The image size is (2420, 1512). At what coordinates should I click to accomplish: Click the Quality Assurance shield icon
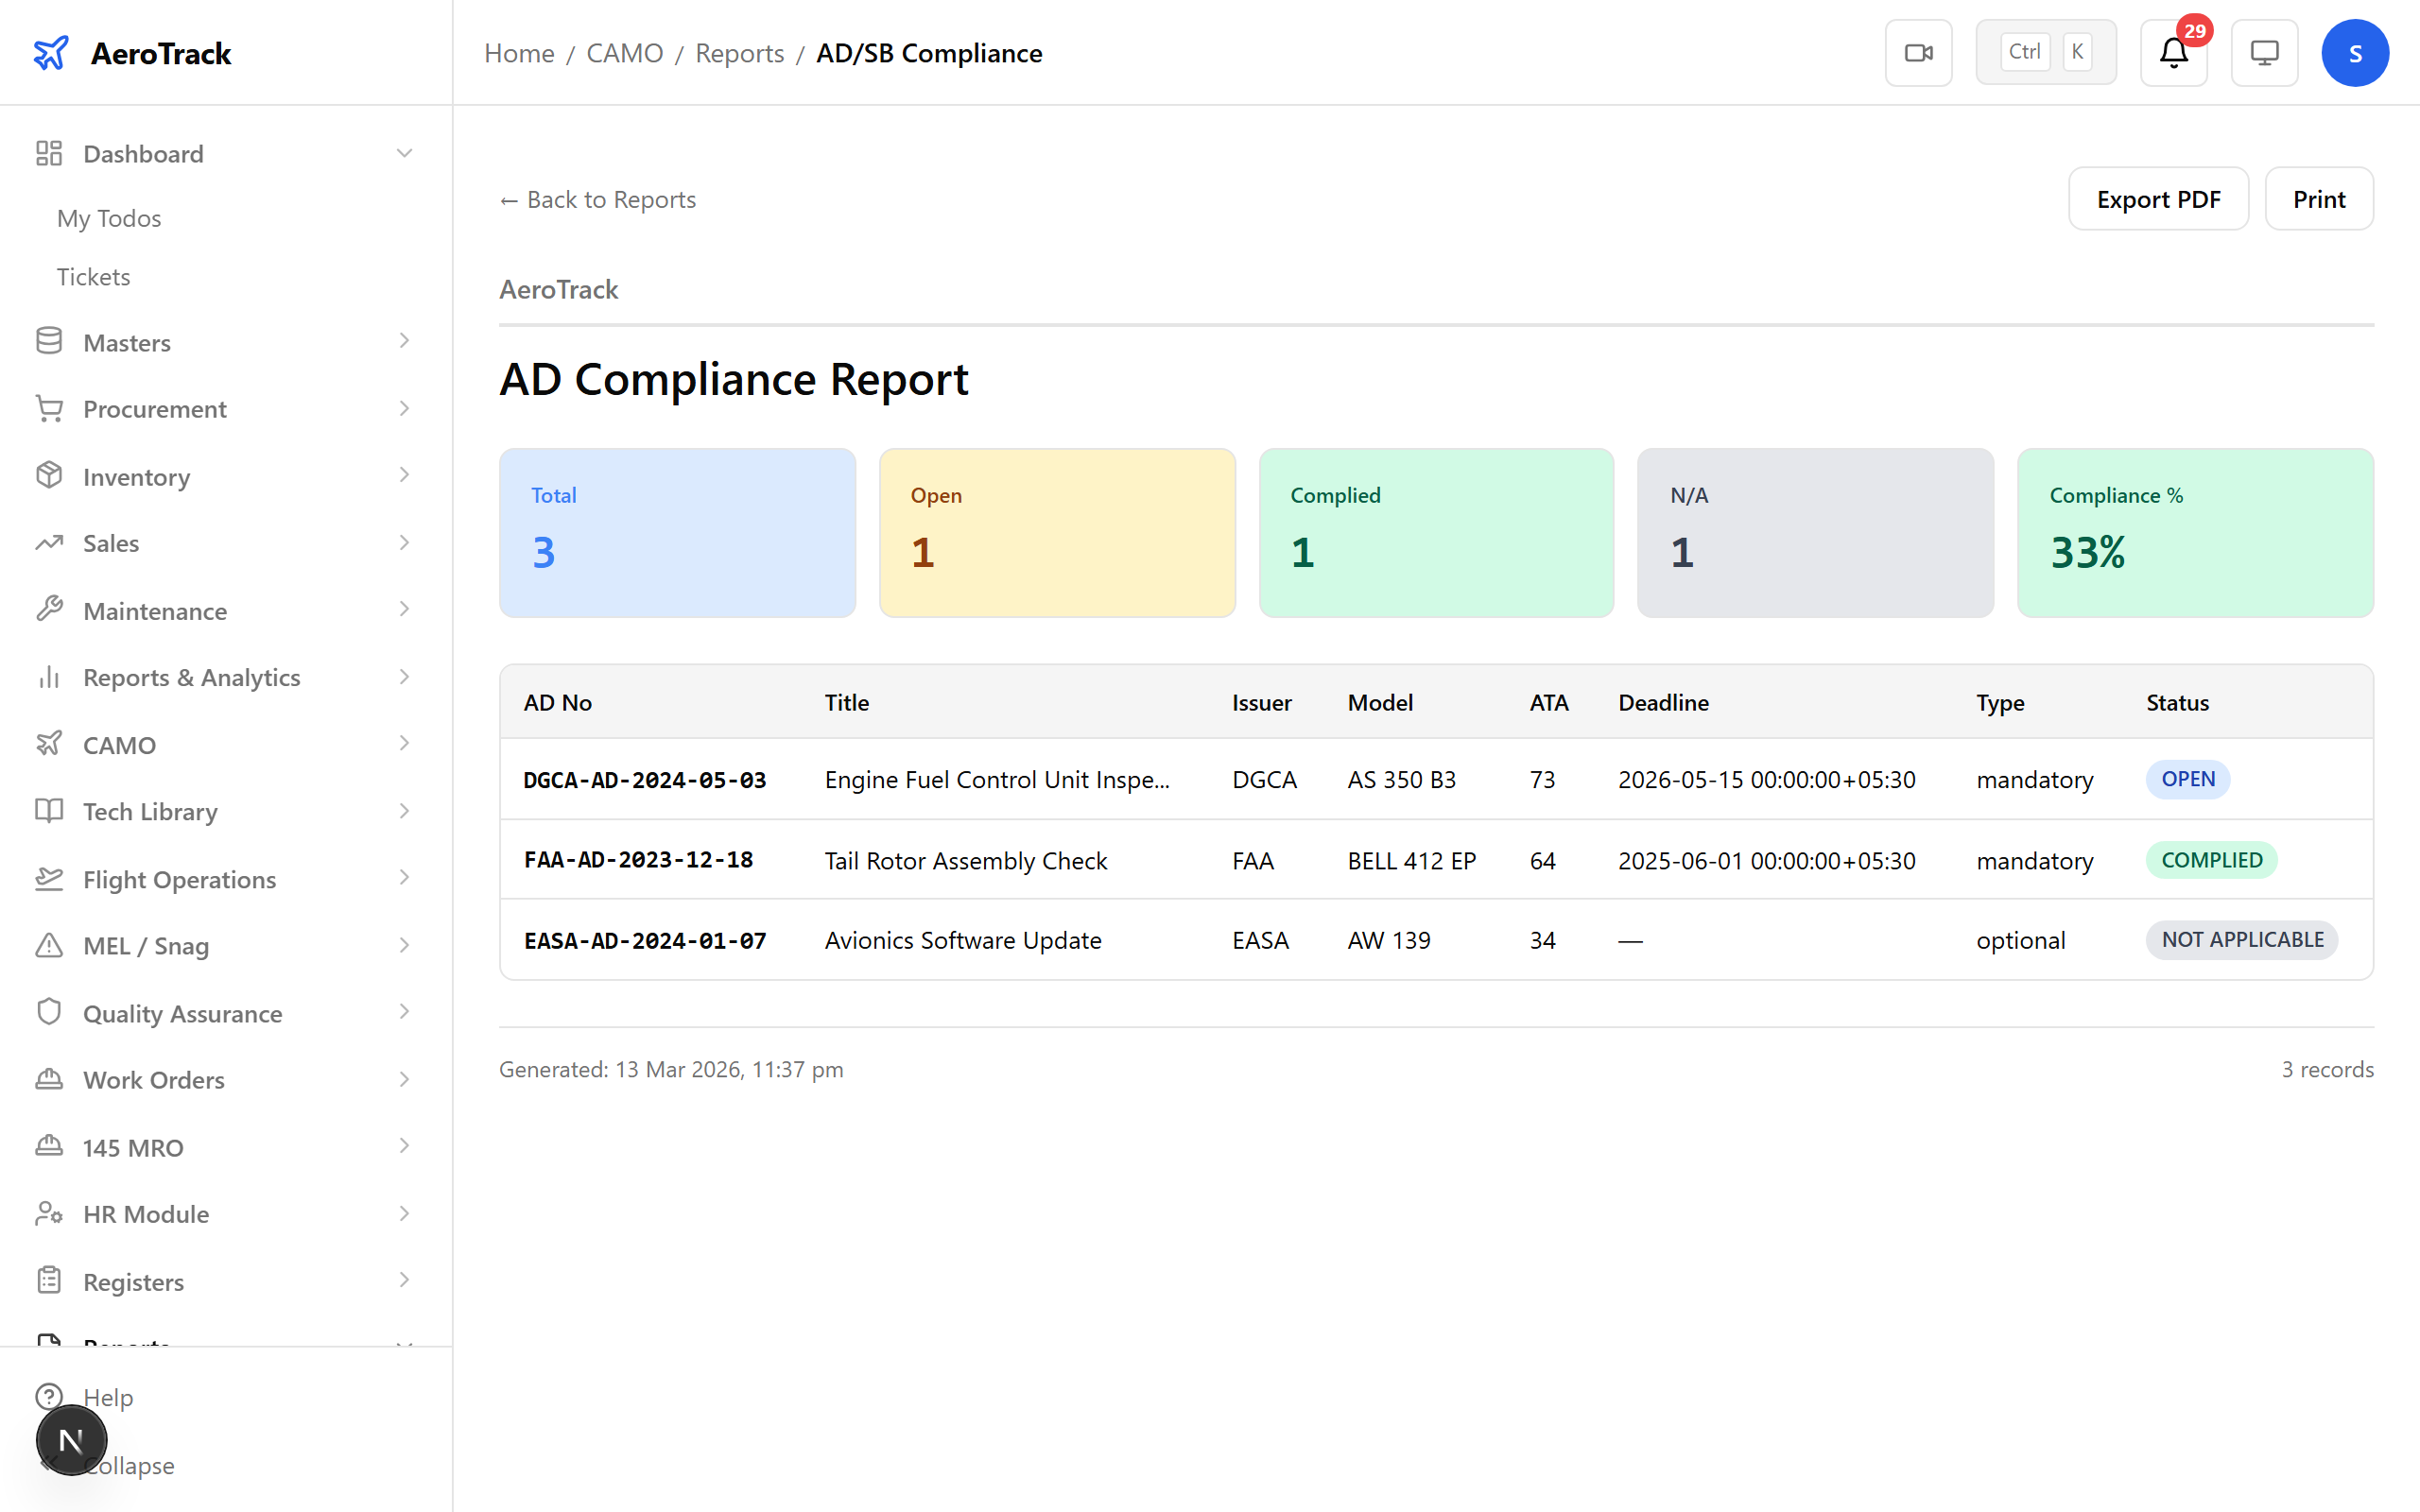tap(49, 1012)
